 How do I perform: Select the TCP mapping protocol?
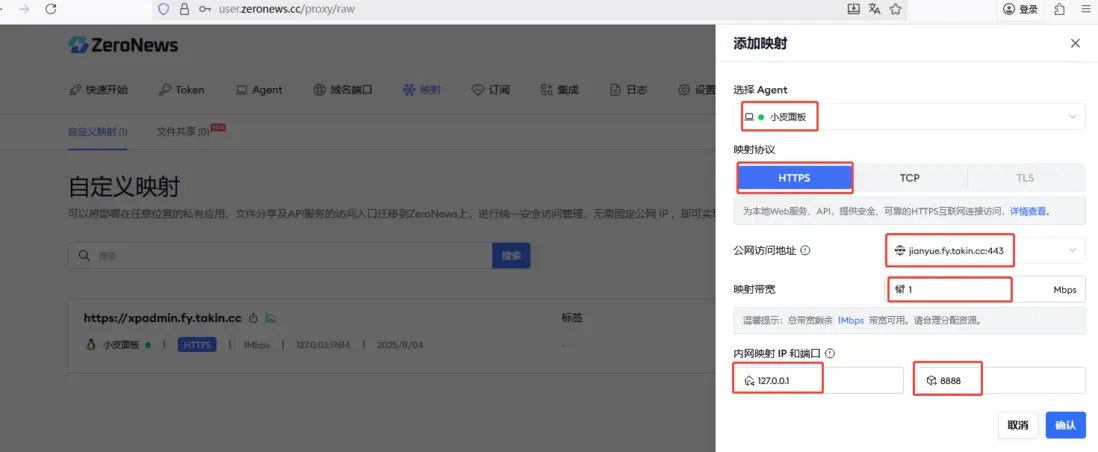coord(910,178)
